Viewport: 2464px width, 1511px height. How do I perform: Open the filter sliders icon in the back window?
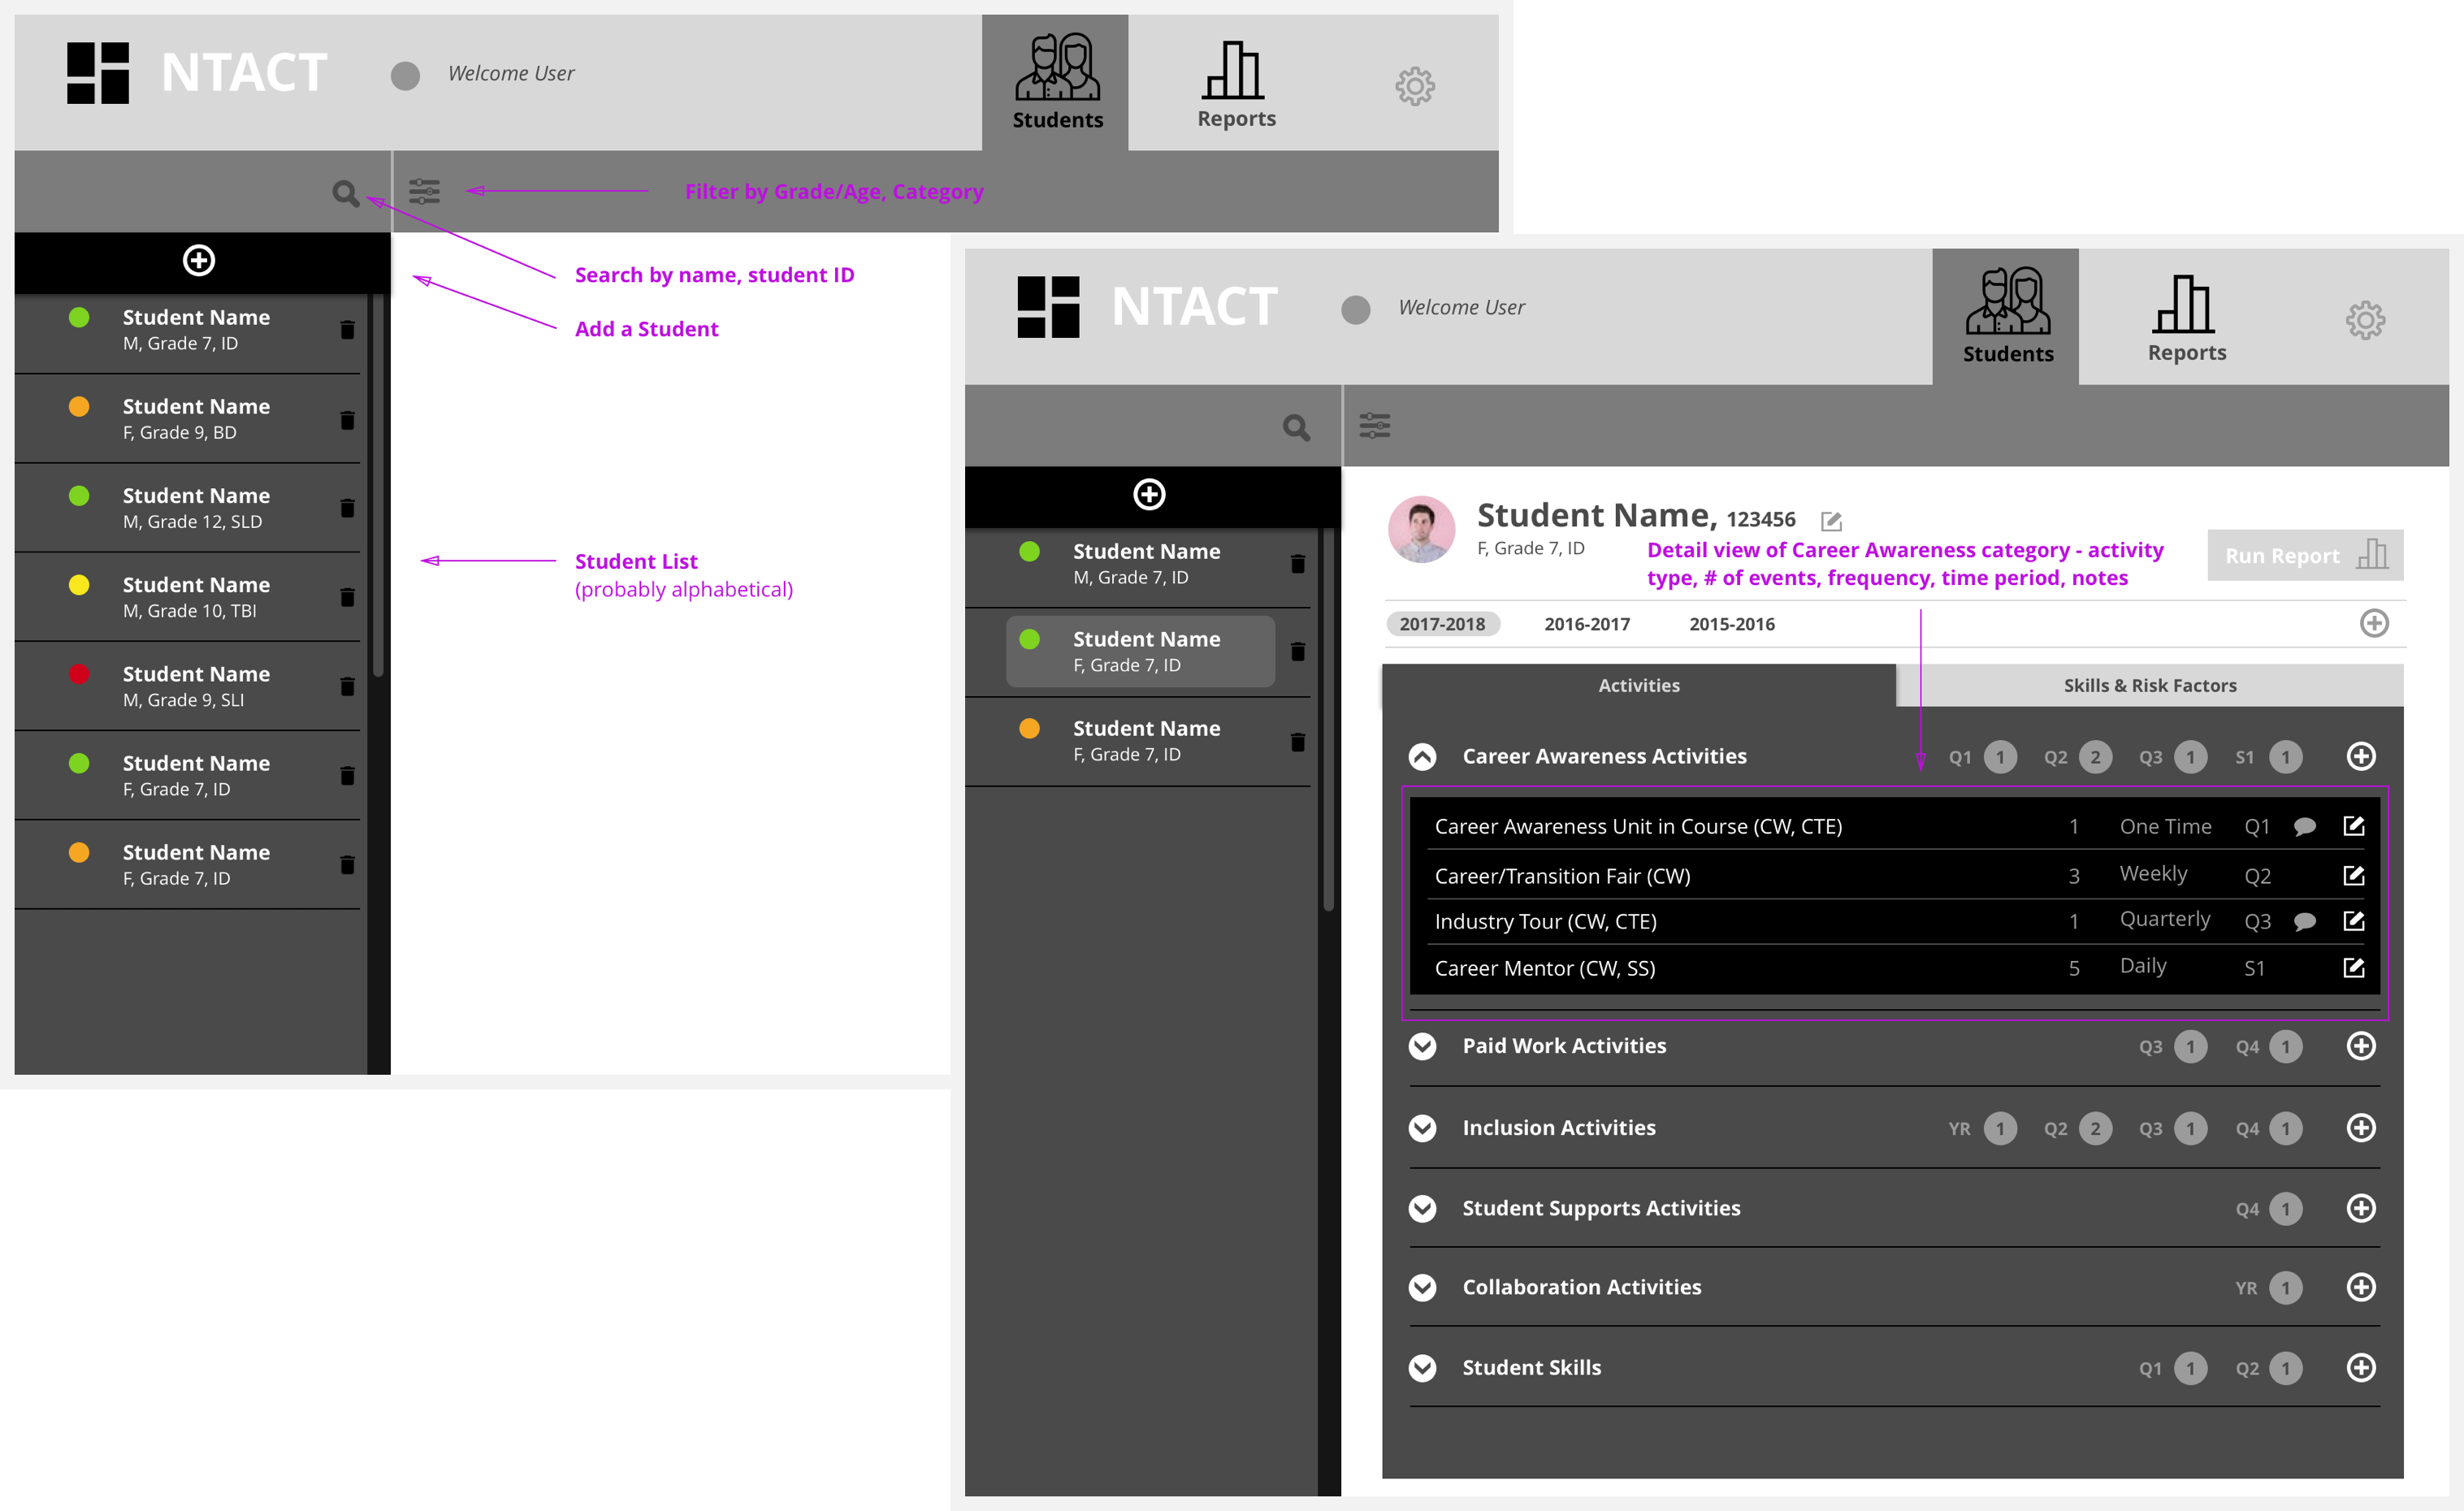point(424,191)
